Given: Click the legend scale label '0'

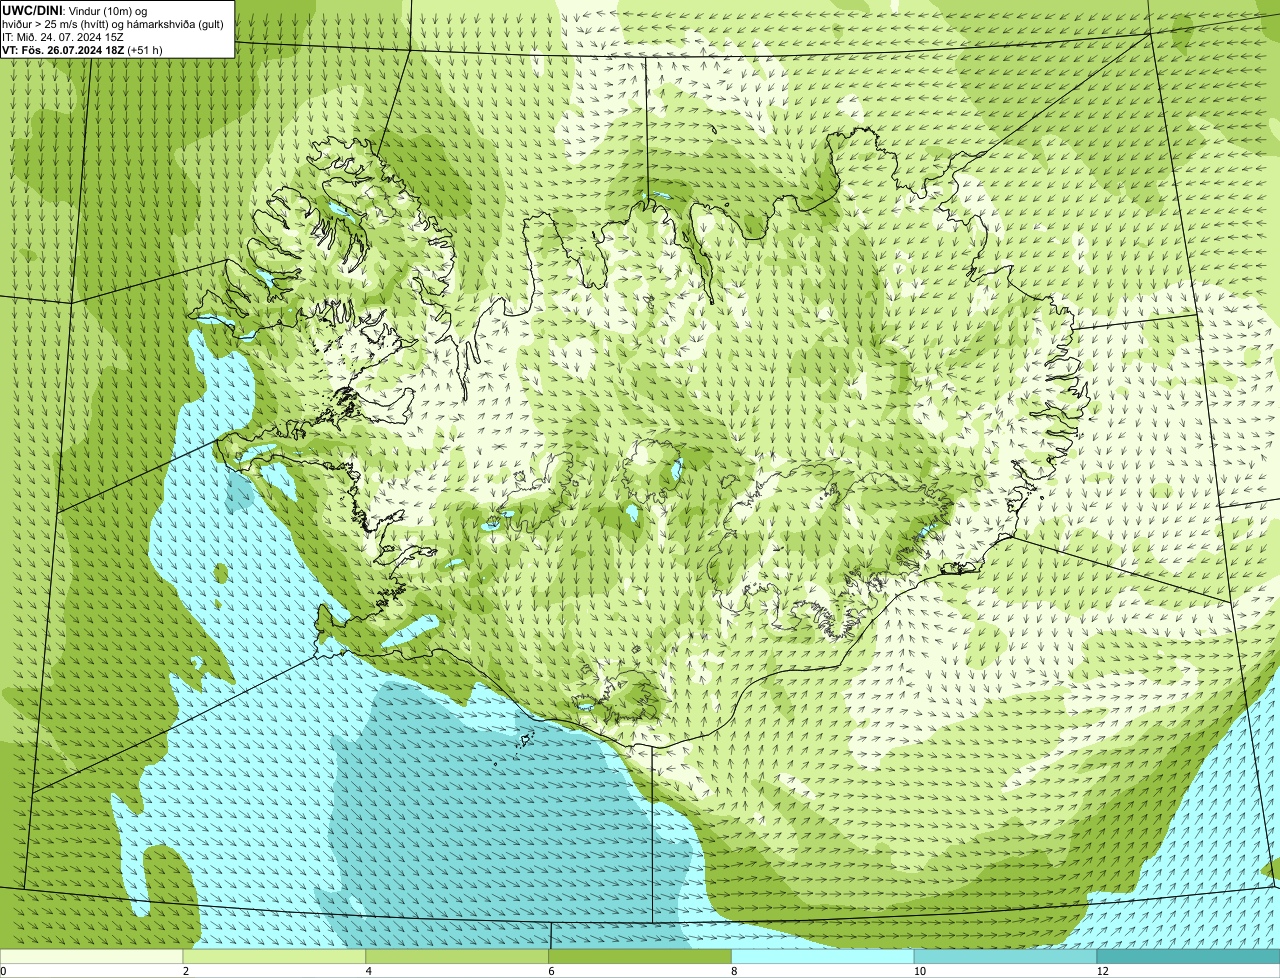Looking at the screenshot, I should (x=3, y=971).
